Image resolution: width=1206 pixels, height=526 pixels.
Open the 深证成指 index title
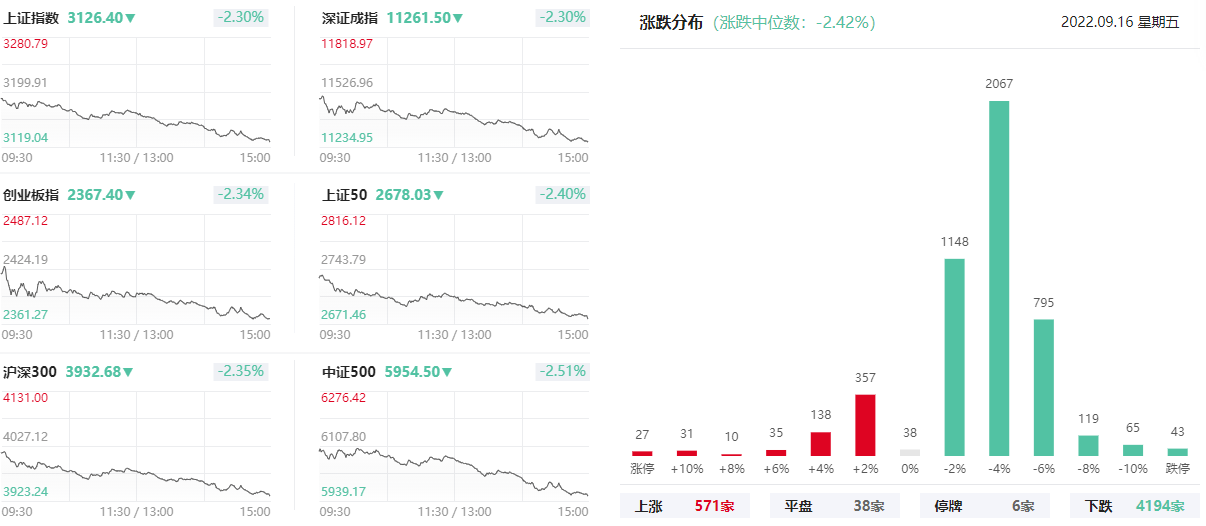[350, 18]
